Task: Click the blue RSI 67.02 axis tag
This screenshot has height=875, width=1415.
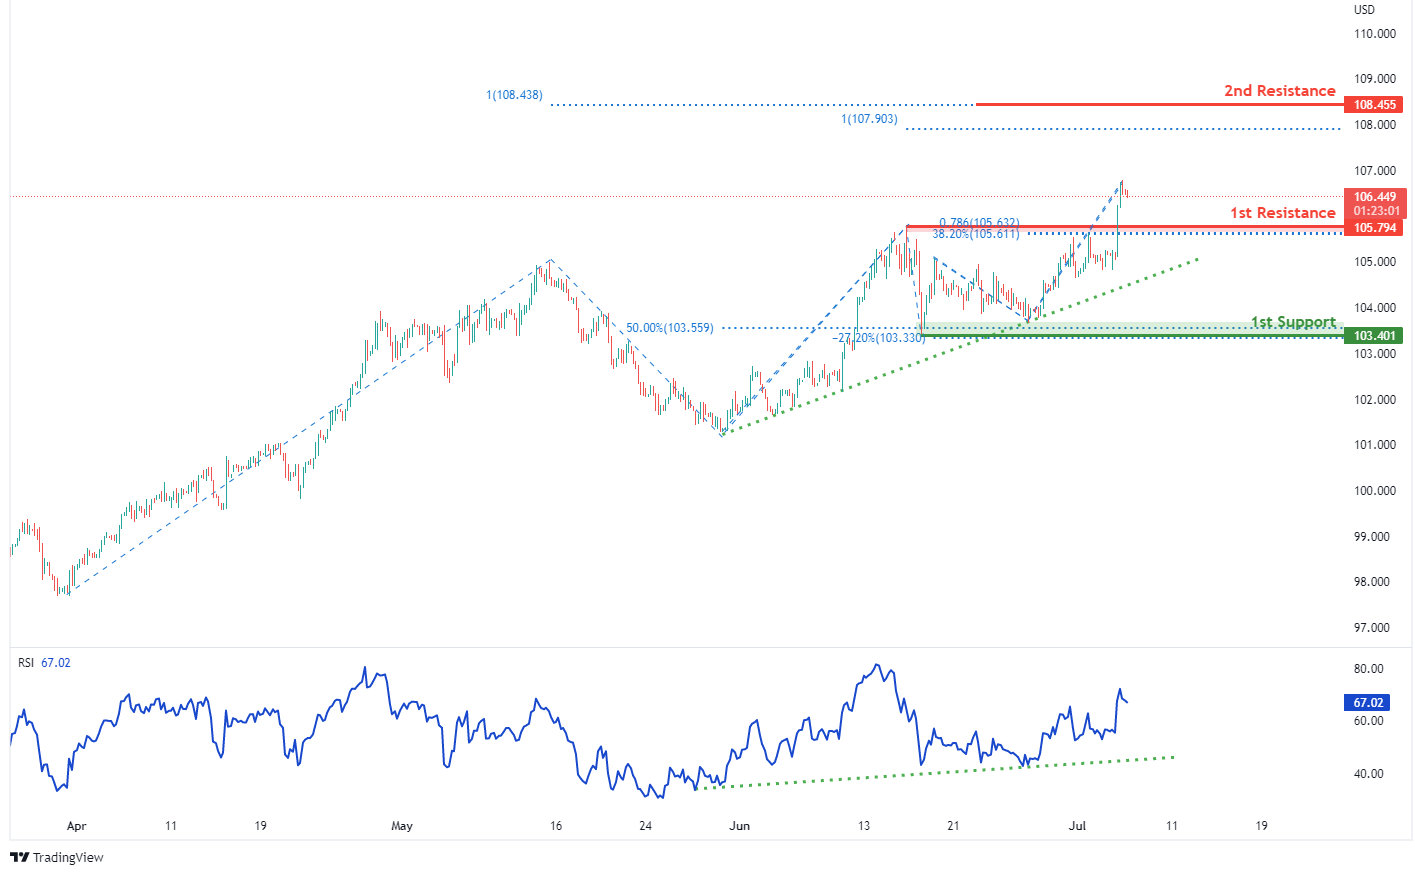Action: tap(1369, 703)
